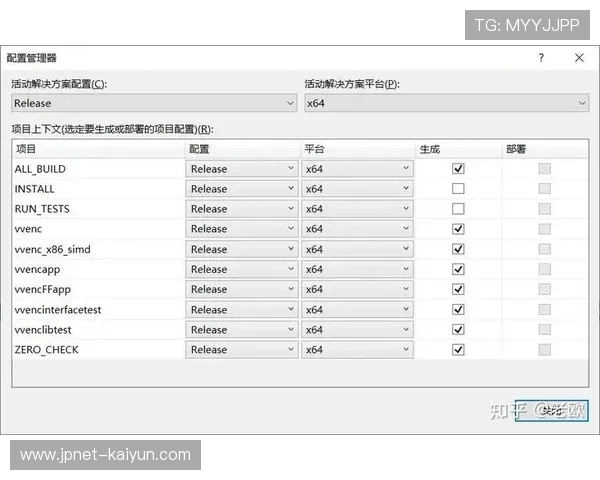This screenshot has height=480, width=600.
Task: Open platform dropdown for INSTALL
Action: click(357, 189)
